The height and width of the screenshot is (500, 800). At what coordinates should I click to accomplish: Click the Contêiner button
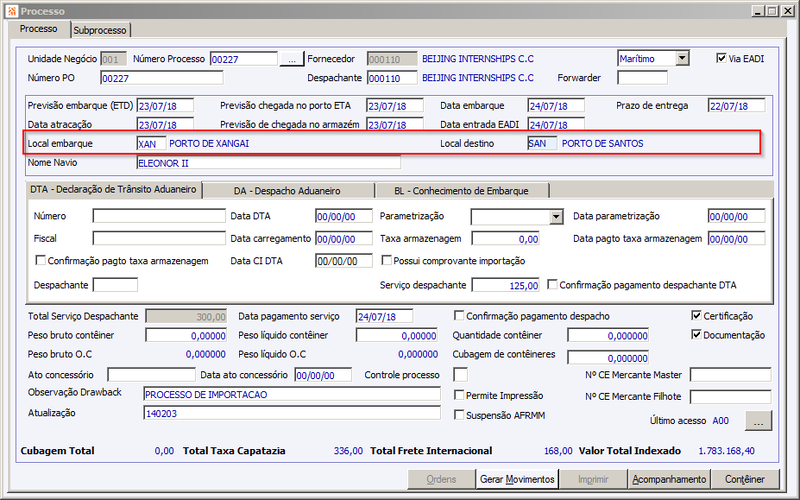pyautogui.click(x=745, y=479)
